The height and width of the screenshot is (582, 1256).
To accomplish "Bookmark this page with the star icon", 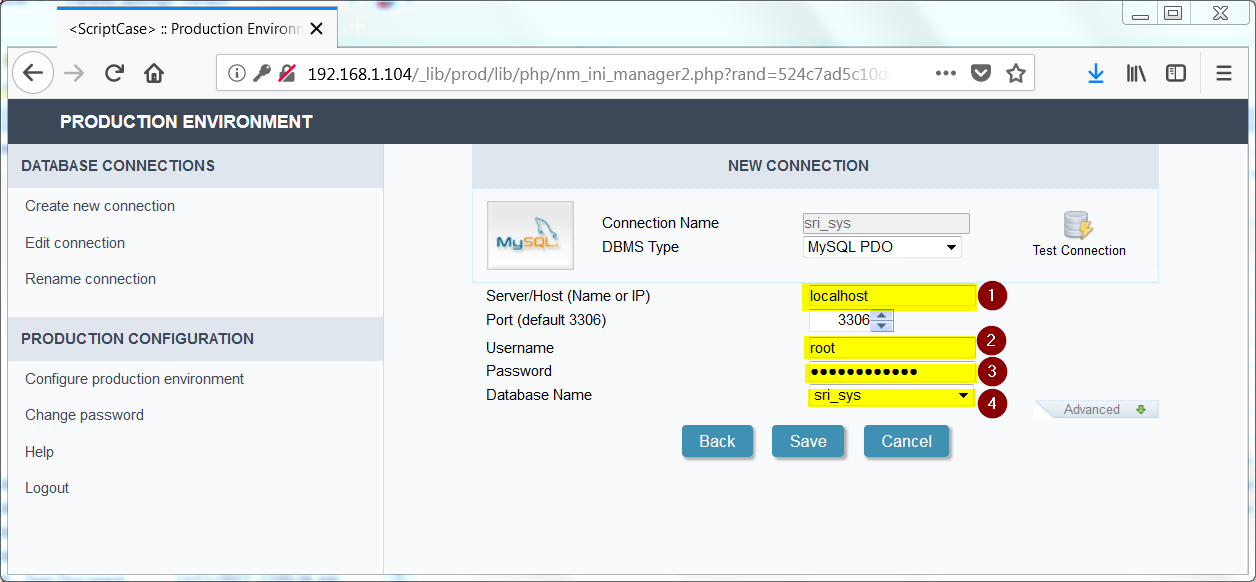I will [1016, 72].
